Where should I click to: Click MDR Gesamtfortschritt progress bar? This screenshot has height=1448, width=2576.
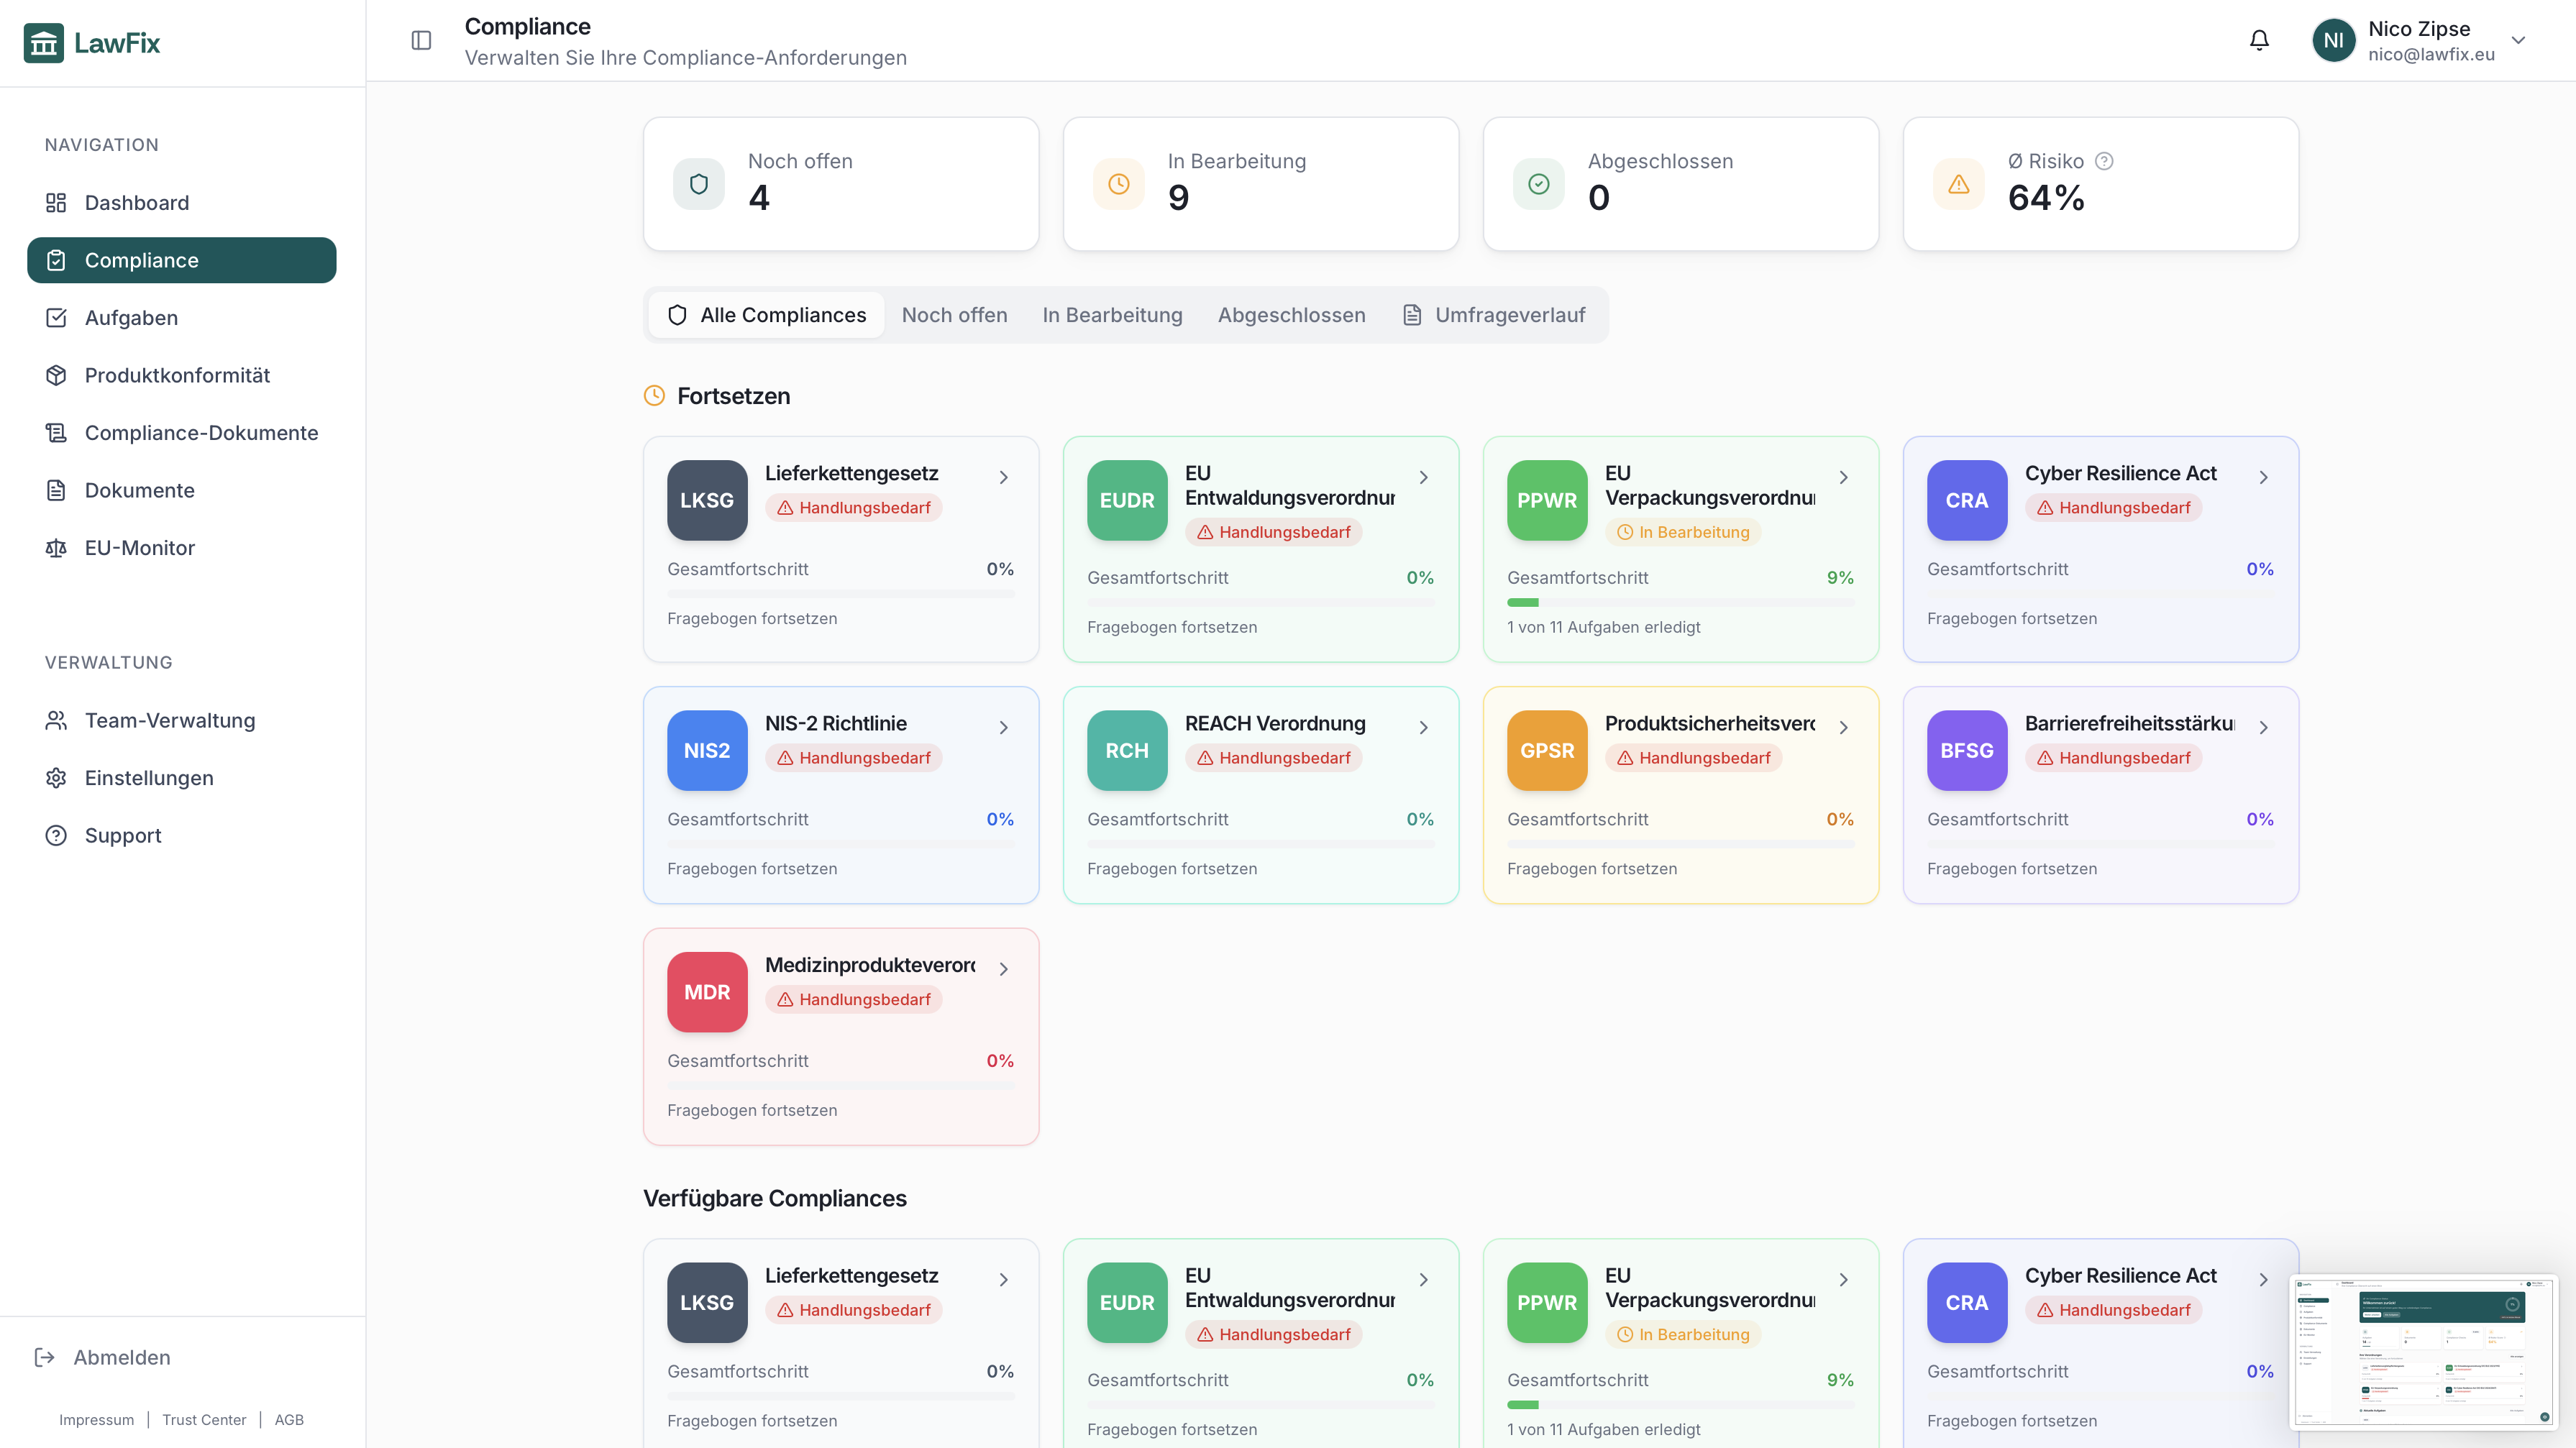pos(840,1086)
